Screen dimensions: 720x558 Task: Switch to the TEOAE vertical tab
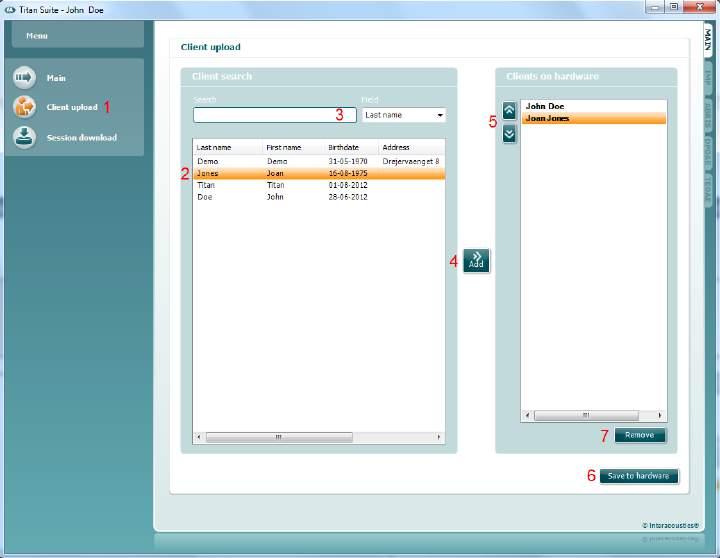pyautogui.click(x=708, y=189)
